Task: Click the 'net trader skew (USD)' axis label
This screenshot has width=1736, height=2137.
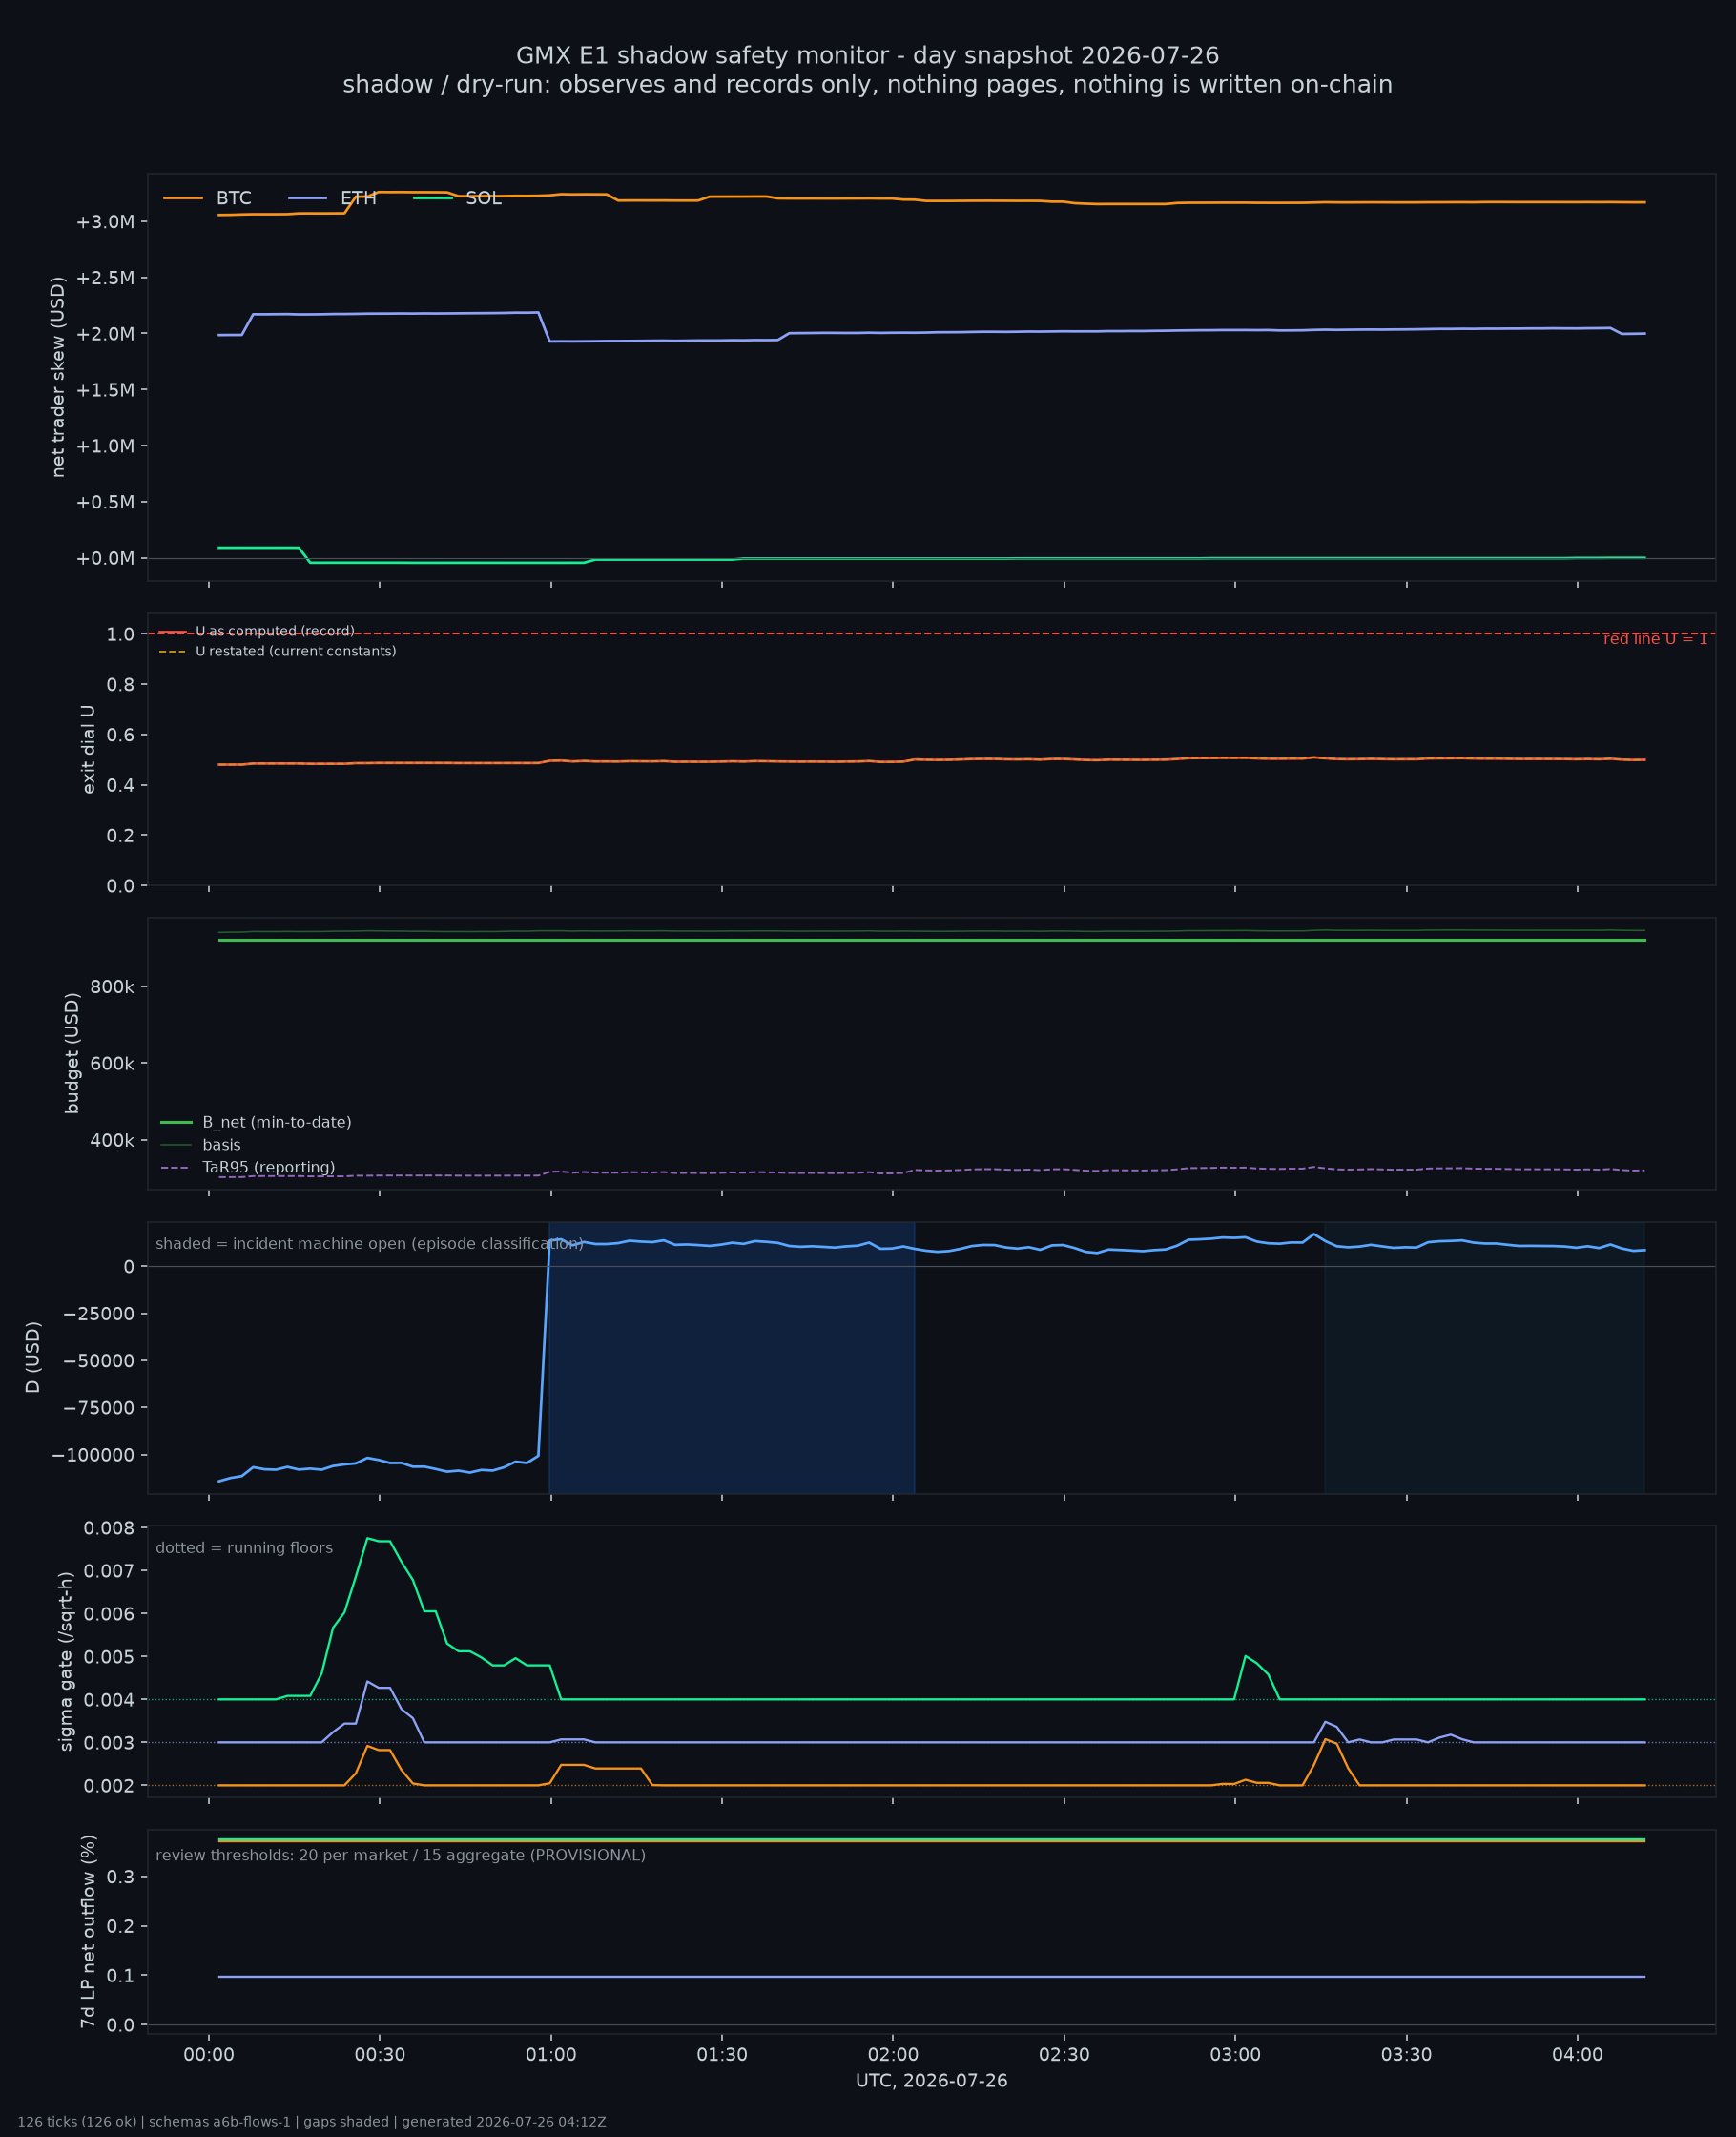Action: (x=58, y=377)
